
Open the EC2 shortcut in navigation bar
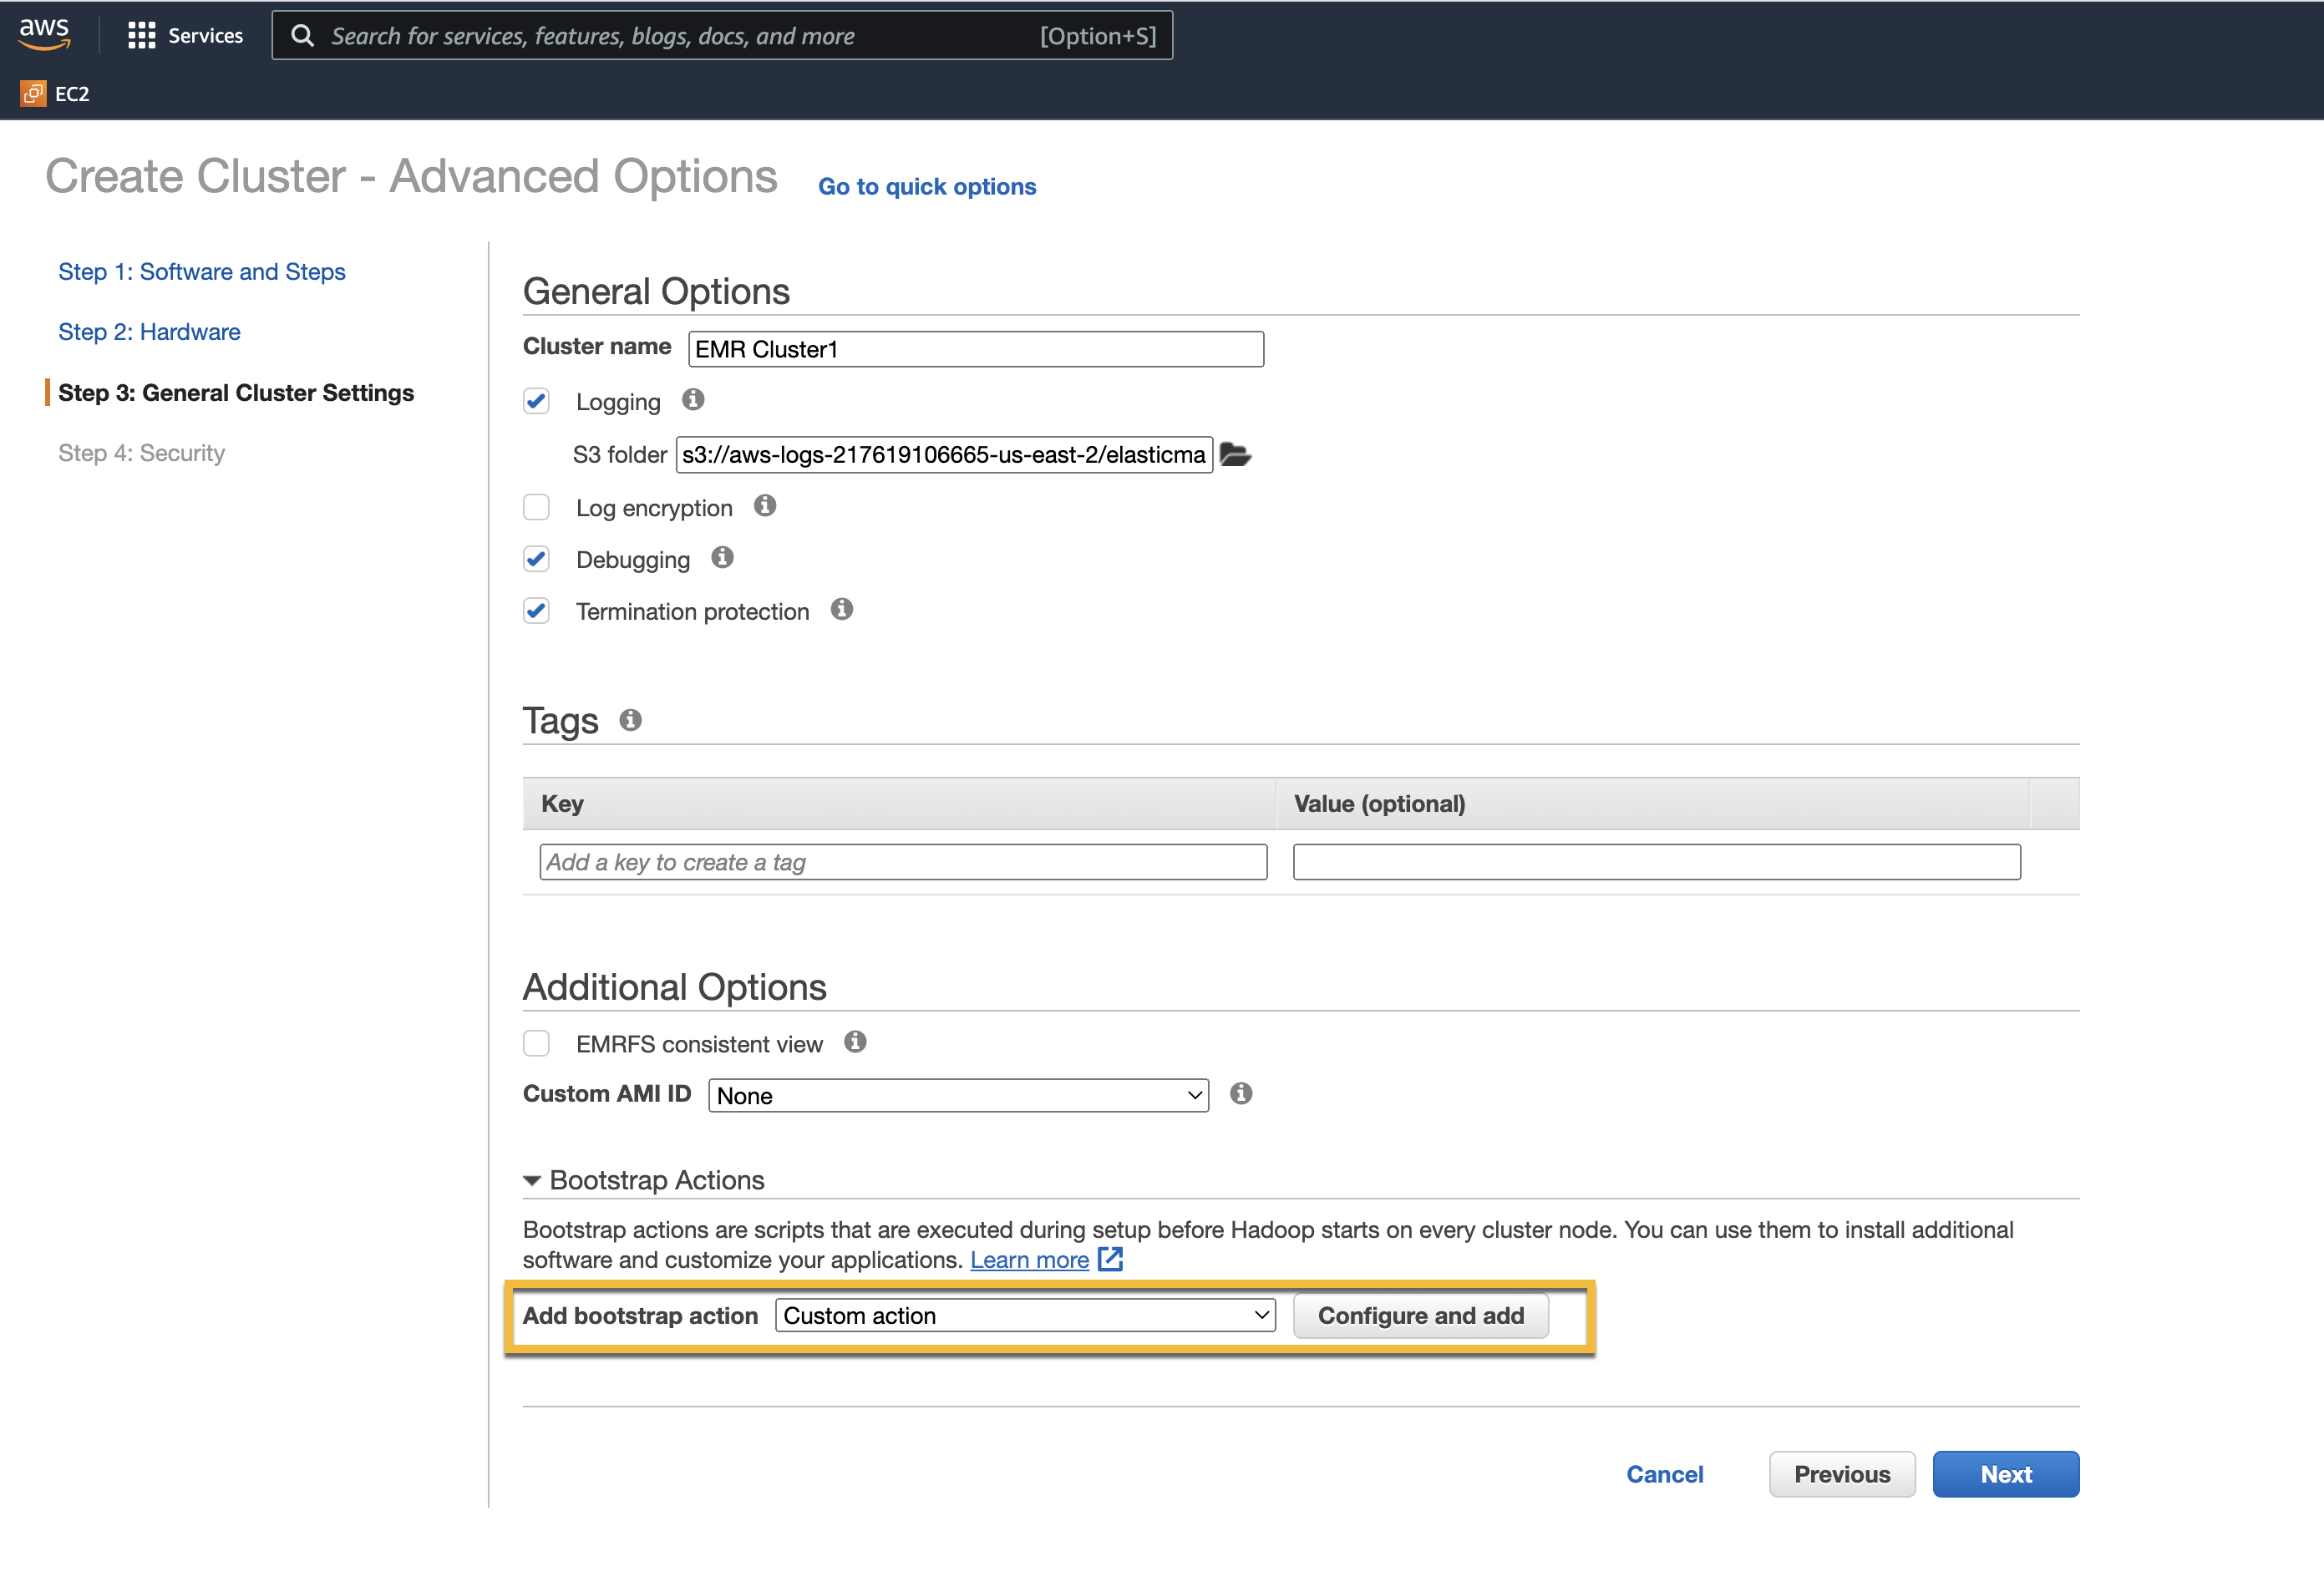55,93
